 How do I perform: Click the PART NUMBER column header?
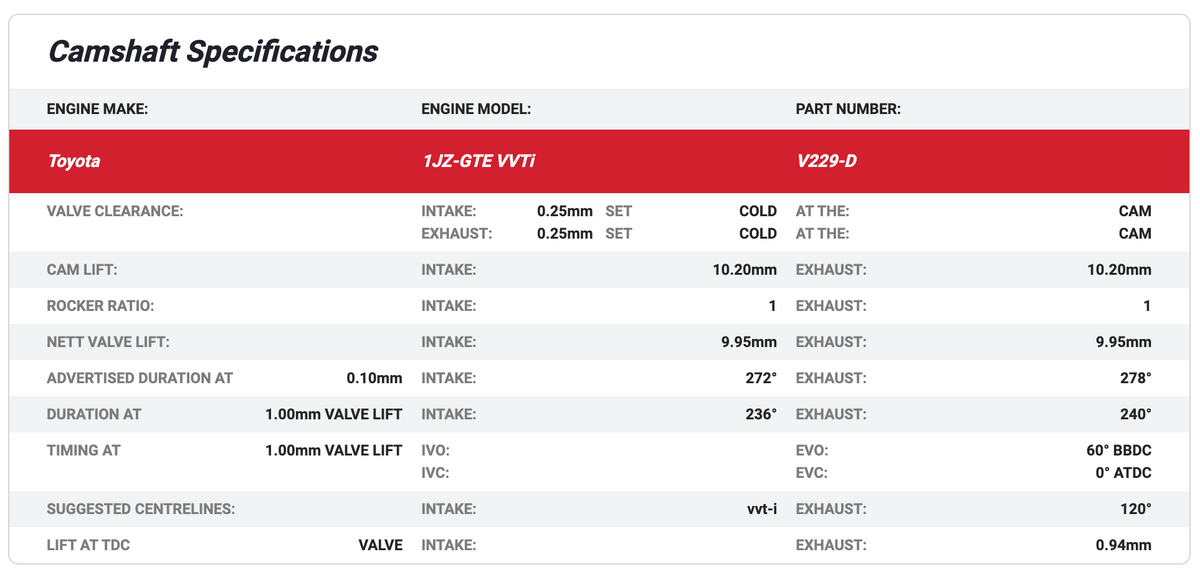coord(848,109)
